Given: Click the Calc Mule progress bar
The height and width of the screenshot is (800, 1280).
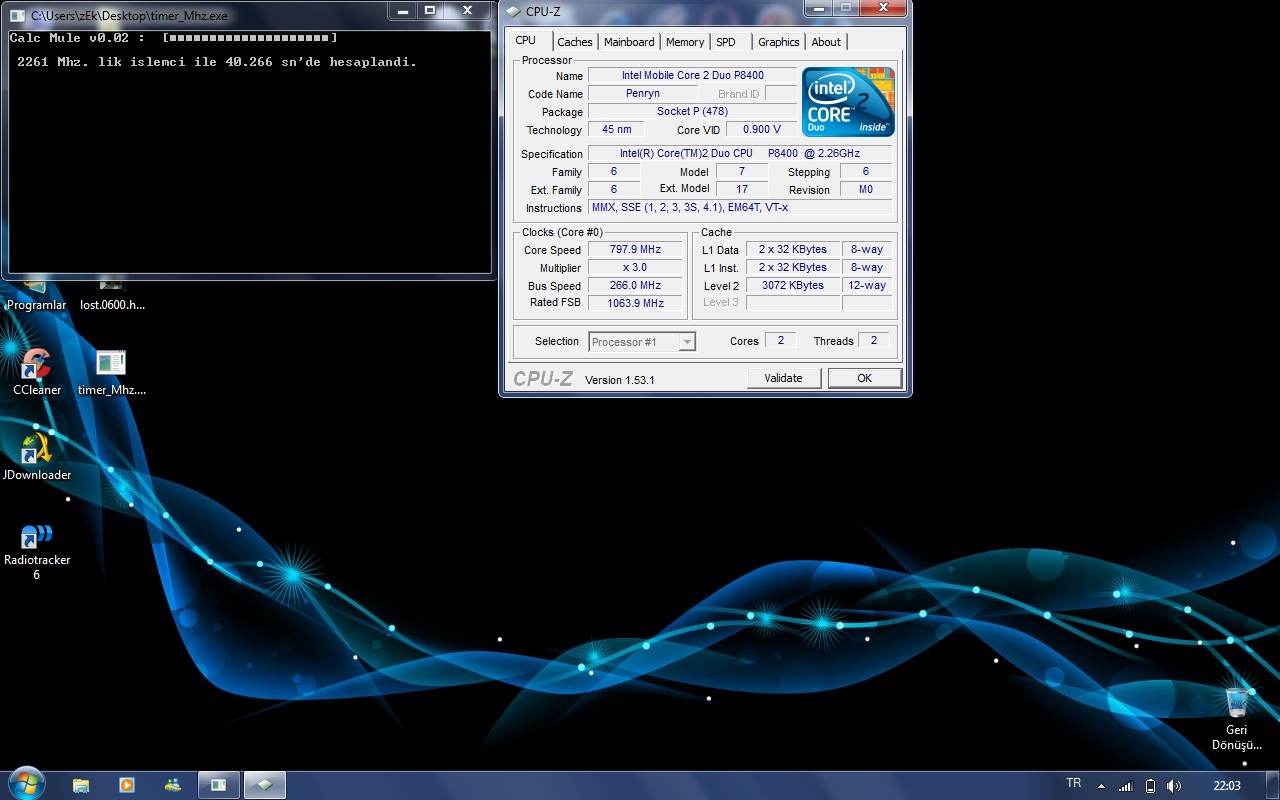Looking at the screenshot, I should (x=249, y=38).
